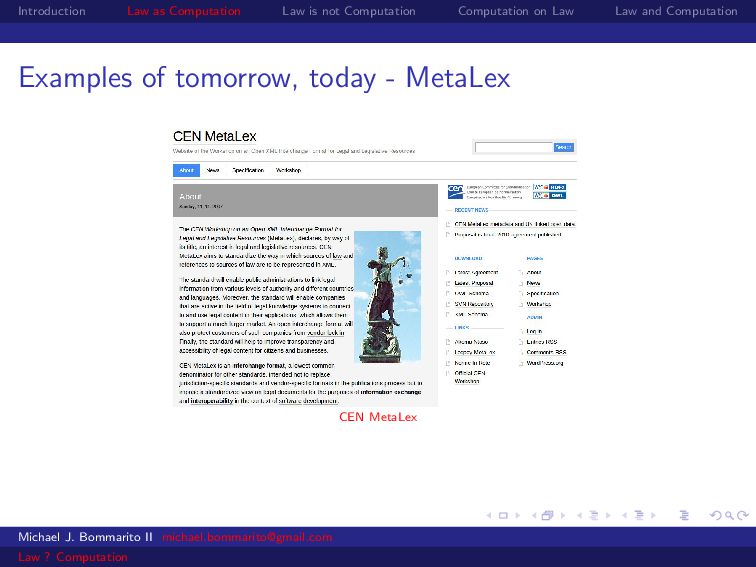
Task: Go to next section arrow
Action: [653, 515]
